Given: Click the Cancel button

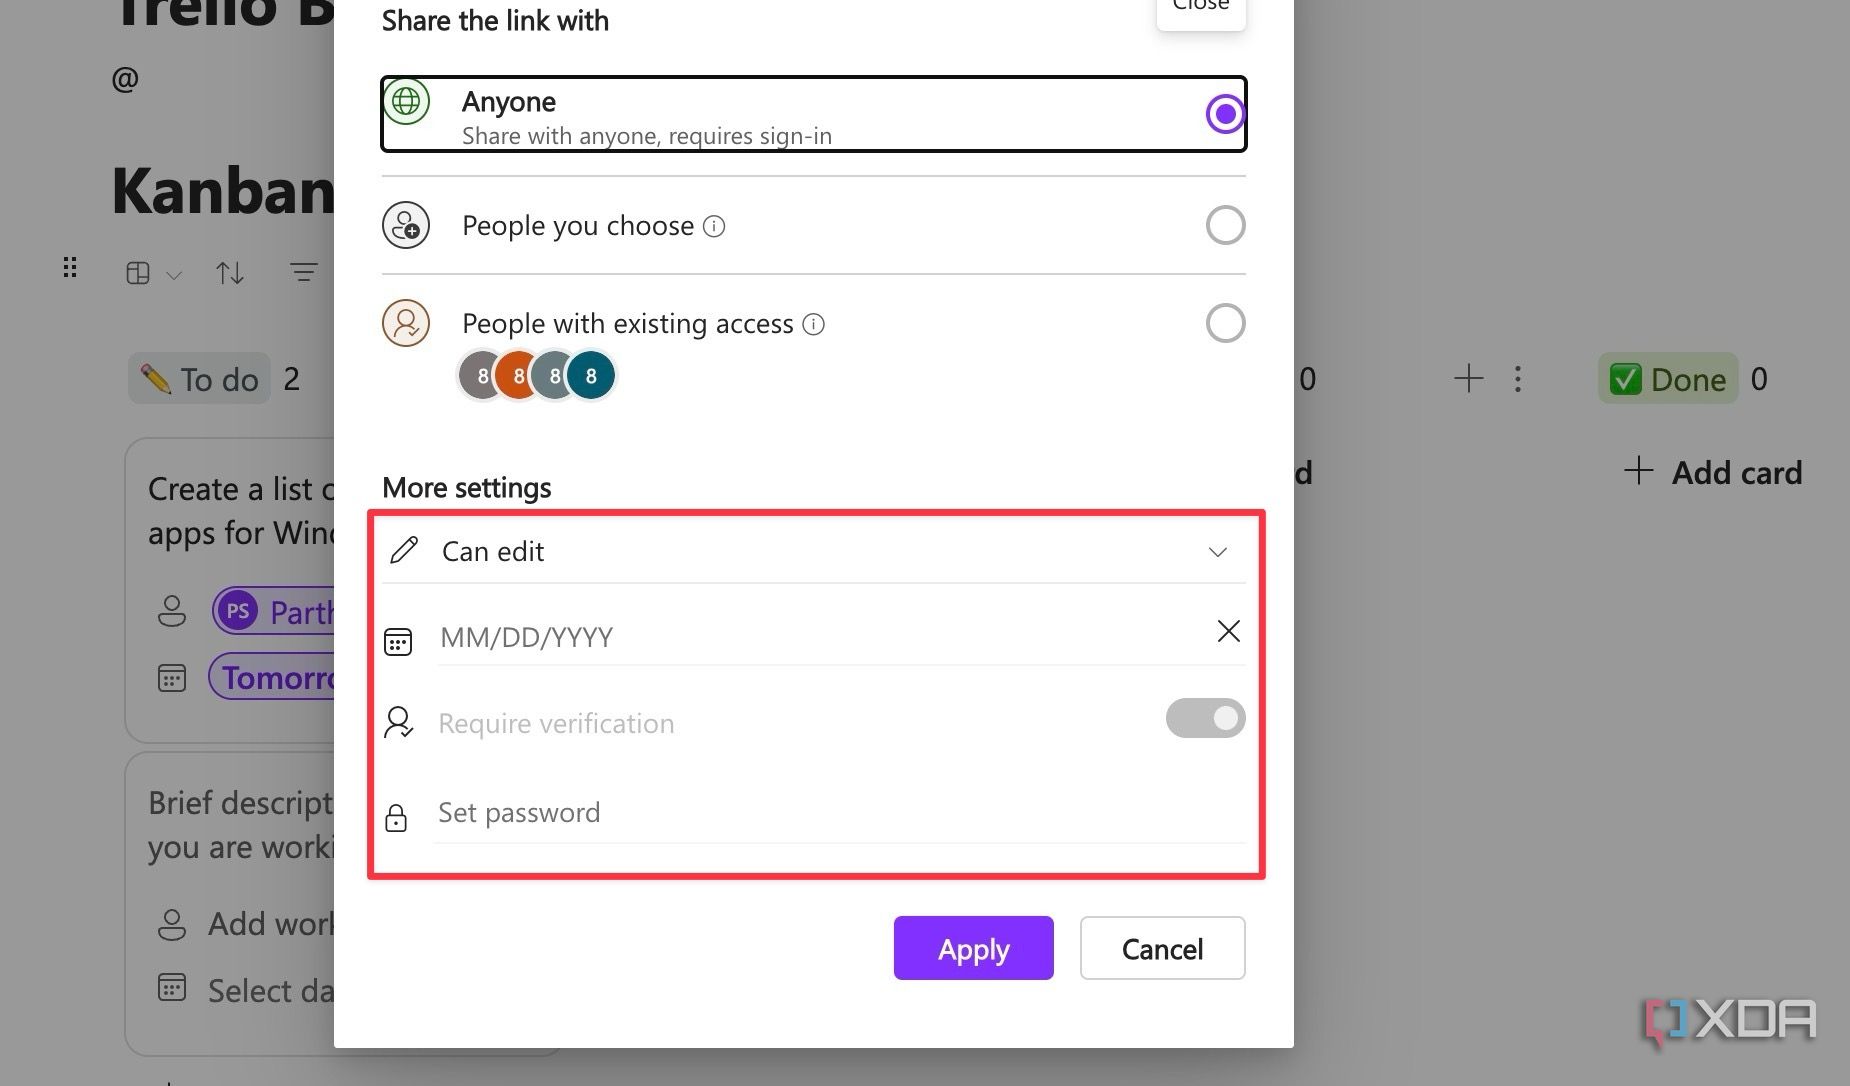Looking at the screenshot, I should pyautogui.click(x=1162, y=948).
